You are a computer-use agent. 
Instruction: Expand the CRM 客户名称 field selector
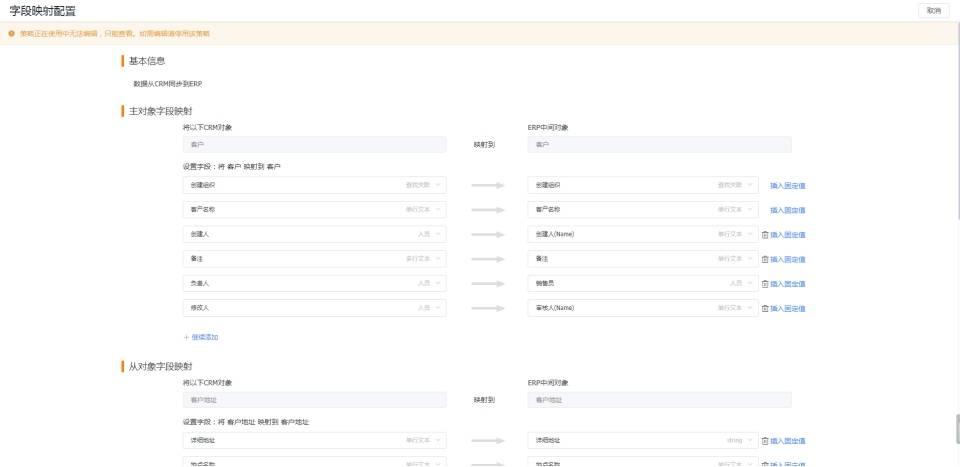point(314,209)
